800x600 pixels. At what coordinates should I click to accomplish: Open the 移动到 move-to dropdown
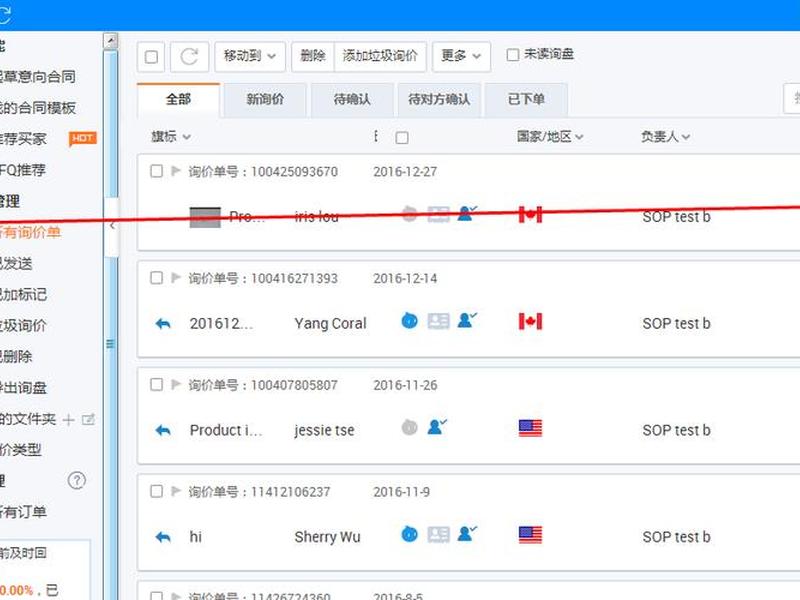click(x=250, y=57)
